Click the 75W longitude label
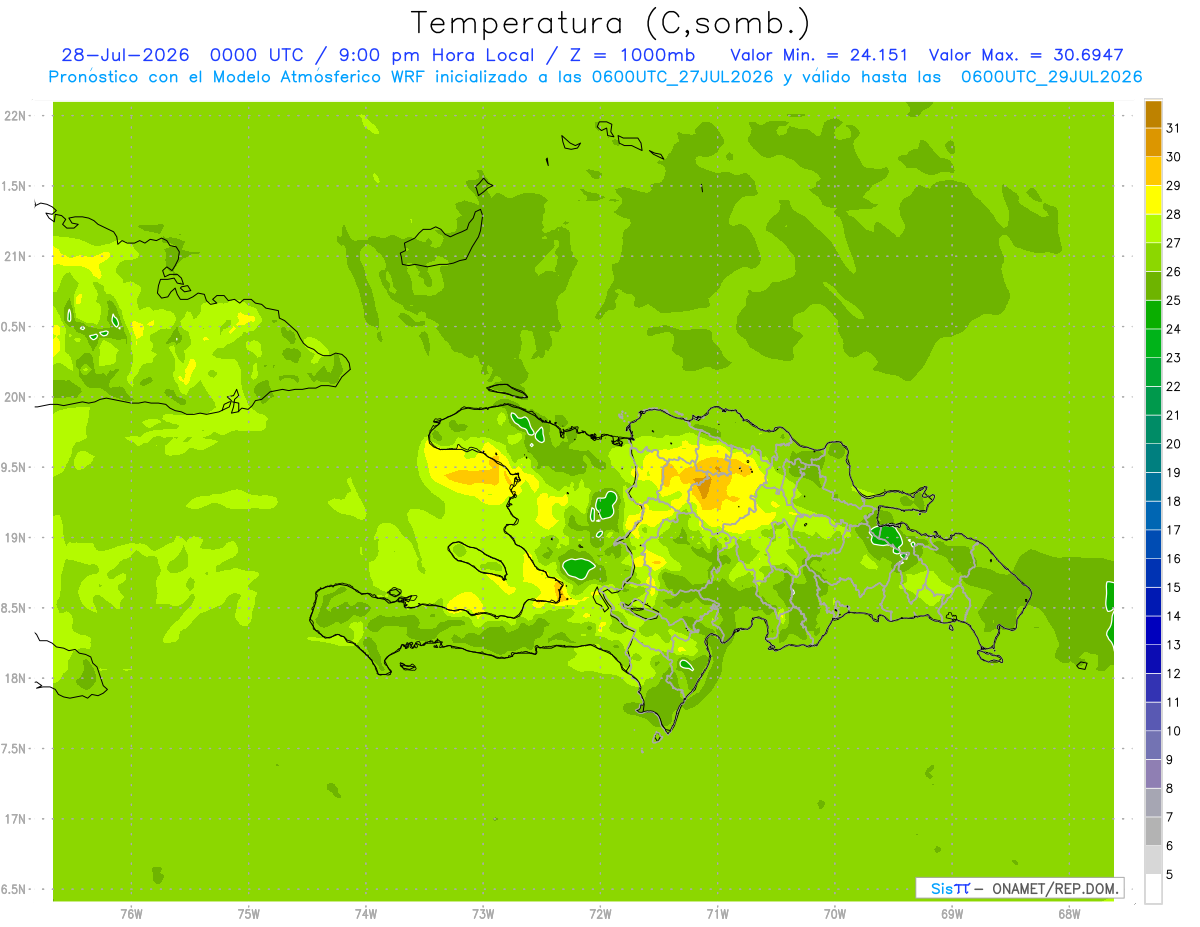 249,914
